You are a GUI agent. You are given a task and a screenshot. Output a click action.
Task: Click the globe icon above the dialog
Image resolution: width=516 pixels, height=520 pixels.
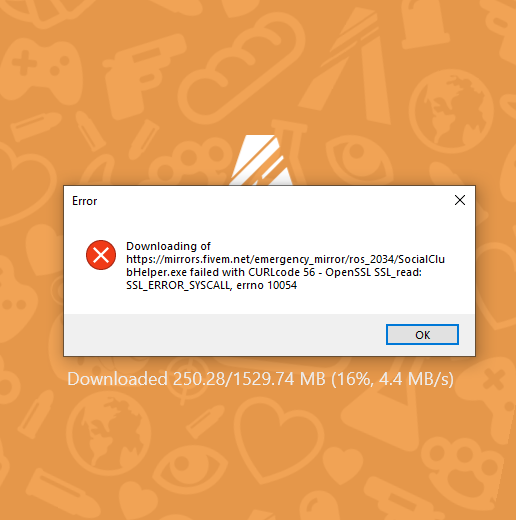click(451, 111)
